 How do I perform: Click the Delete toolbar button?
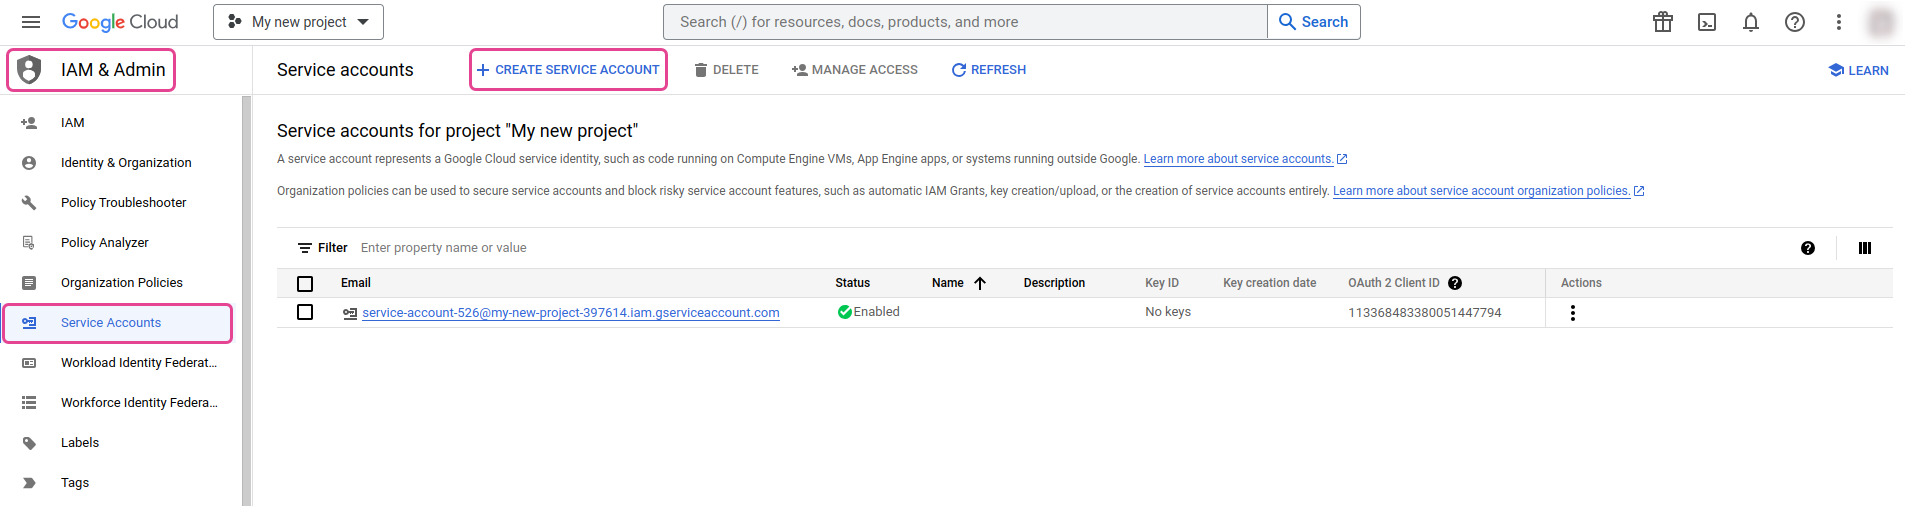click(x=727, y=70)
